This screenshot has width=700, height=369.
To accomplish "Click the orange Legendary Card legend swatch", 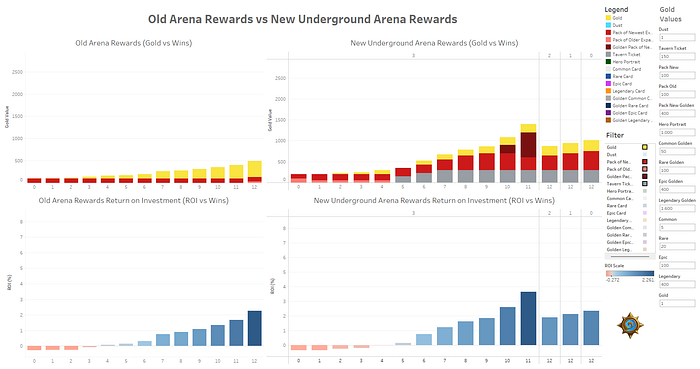I will pos(608,91).
